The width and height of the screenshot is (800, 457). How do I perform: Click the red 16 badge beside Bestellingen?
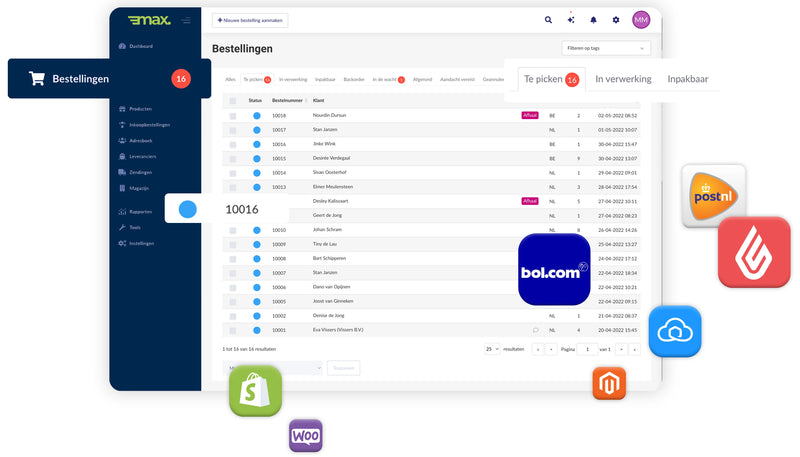pyautogui.click(x=181, y=79)
